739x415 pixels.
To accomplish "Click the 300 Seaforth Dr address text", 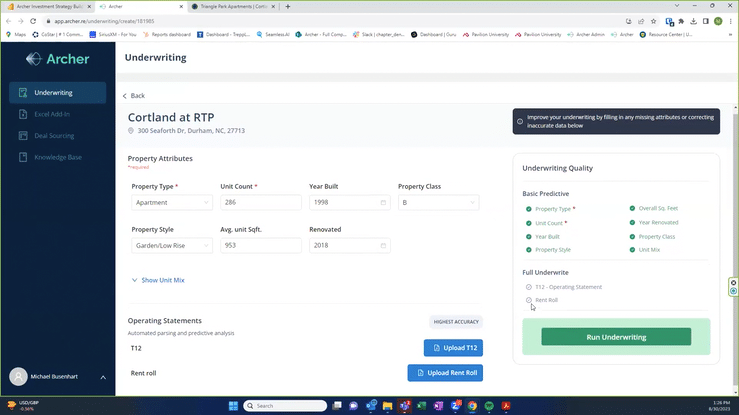I will pyautogui.click(x=191, y=131).
